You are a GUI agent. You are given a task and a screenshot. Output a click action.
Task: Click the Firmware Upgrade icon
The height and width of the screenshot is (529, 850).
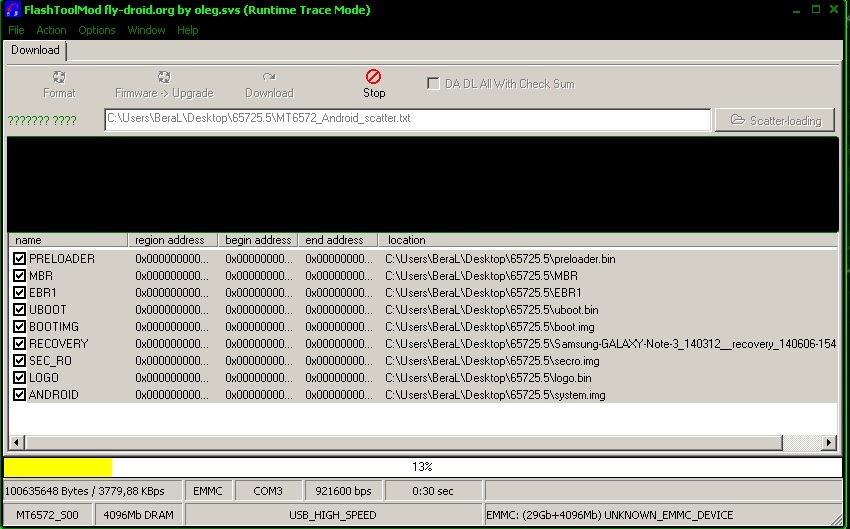coord(164,77)
